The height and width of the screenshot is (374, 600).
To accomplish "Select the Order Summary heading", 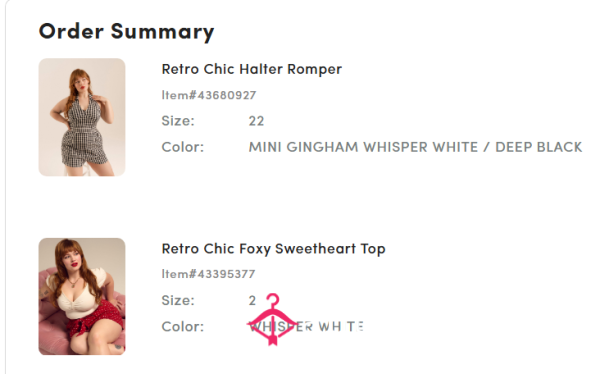I will (x=126, y=31).
